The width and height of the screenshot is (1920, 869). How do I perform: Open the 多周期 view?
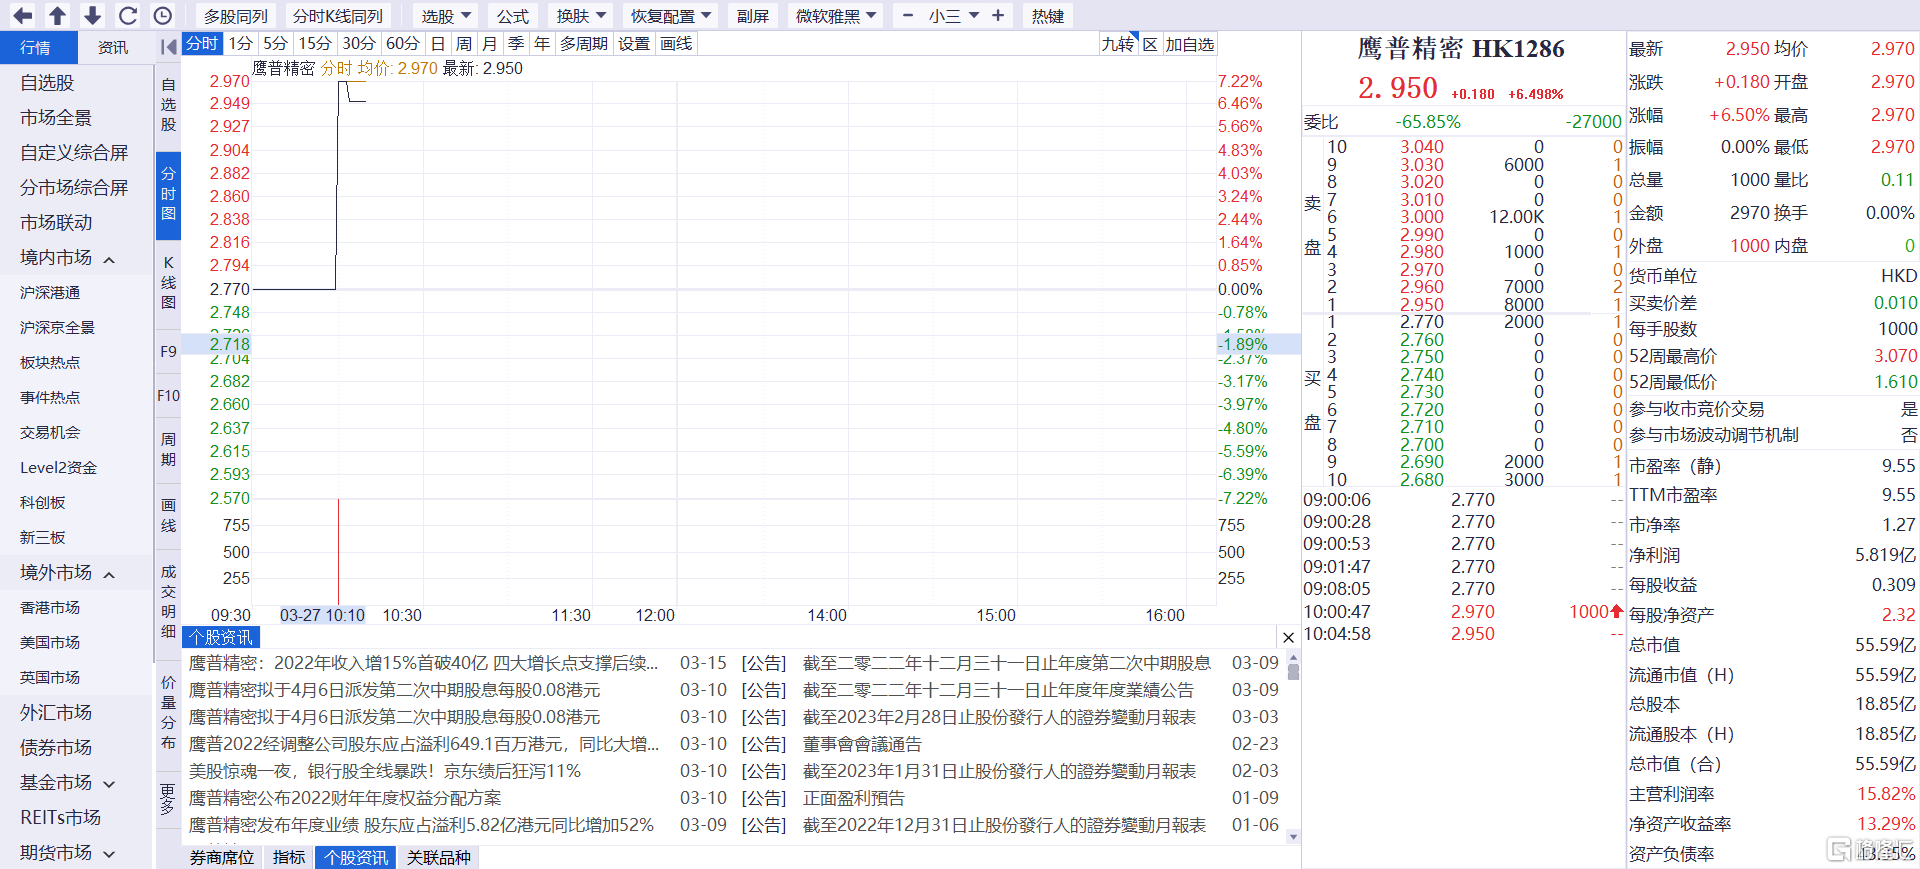coord(584,43)
